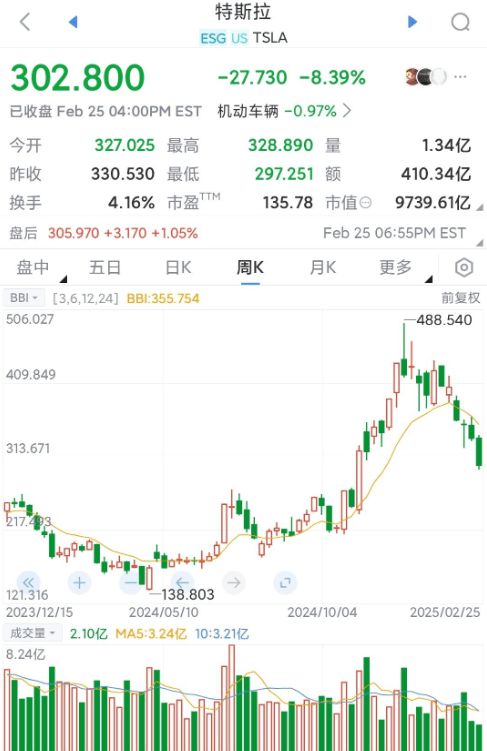This screenshot has width=487, height=751.
Task: Tap the 特斯拉 stock title
Action: (243, 12)
